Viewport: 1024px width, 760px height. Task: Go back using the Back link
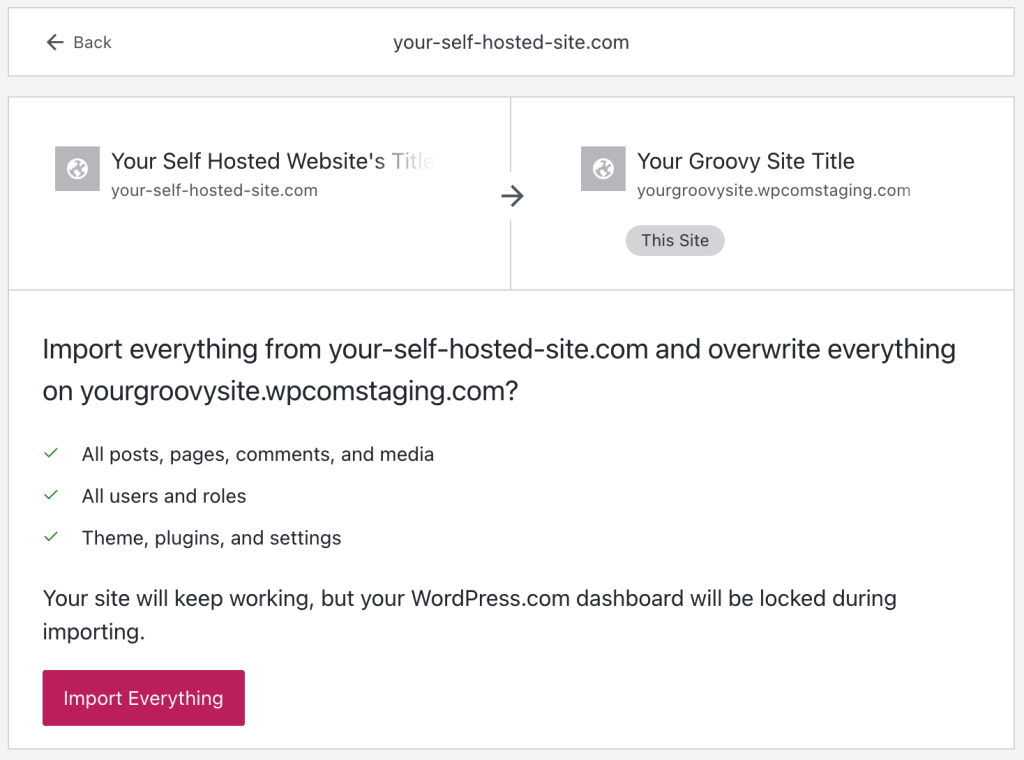(x=79, y=42)
